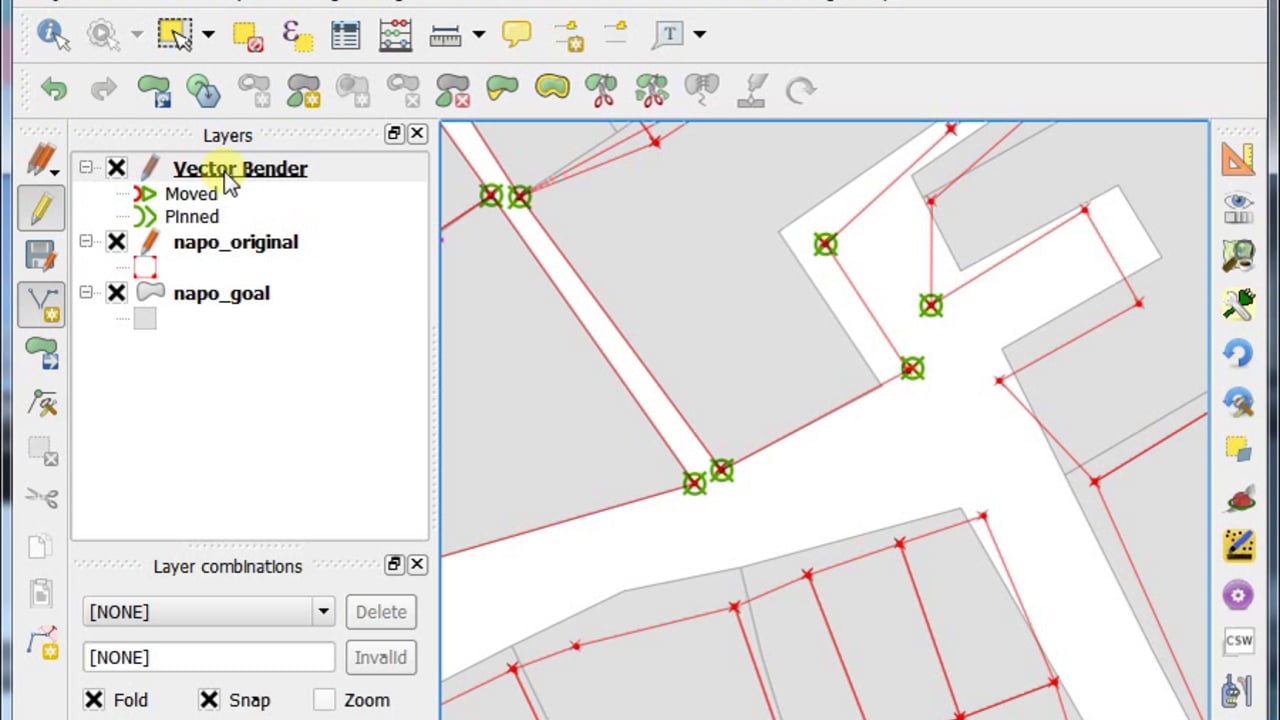This screenshot has width=1280, height=720.
Task: Open the field calculator
Action: pyautogui.click(x=396, y=34)
